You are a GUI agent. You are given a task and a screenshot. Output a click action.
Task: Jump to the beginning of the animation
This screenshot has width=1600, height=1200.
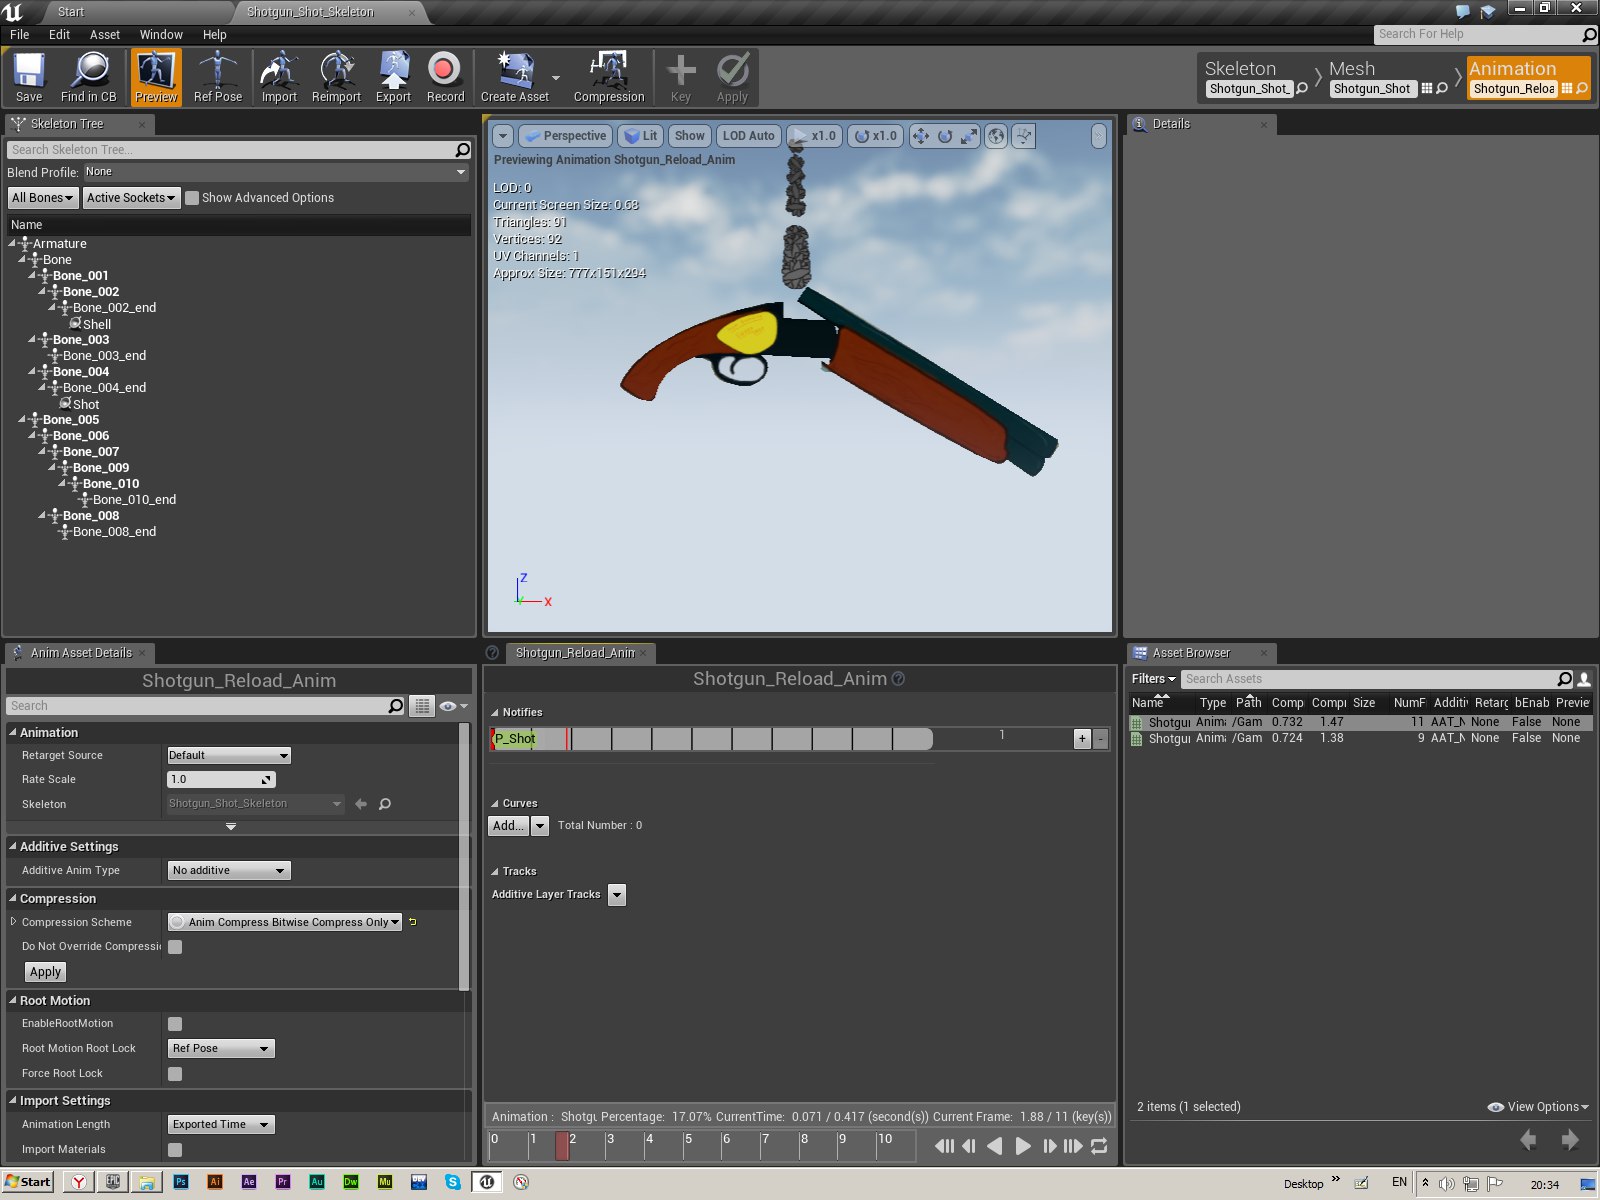coord(944,1146)
